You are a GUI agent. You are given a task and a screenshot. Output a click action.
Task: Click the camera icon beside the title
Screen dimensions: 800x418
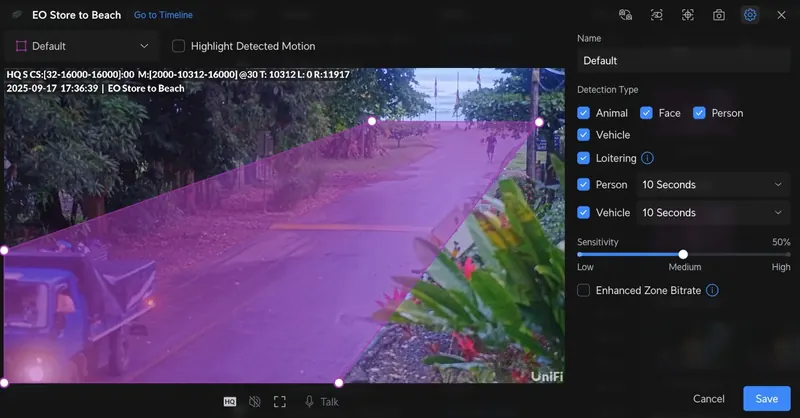pos(17,15)
